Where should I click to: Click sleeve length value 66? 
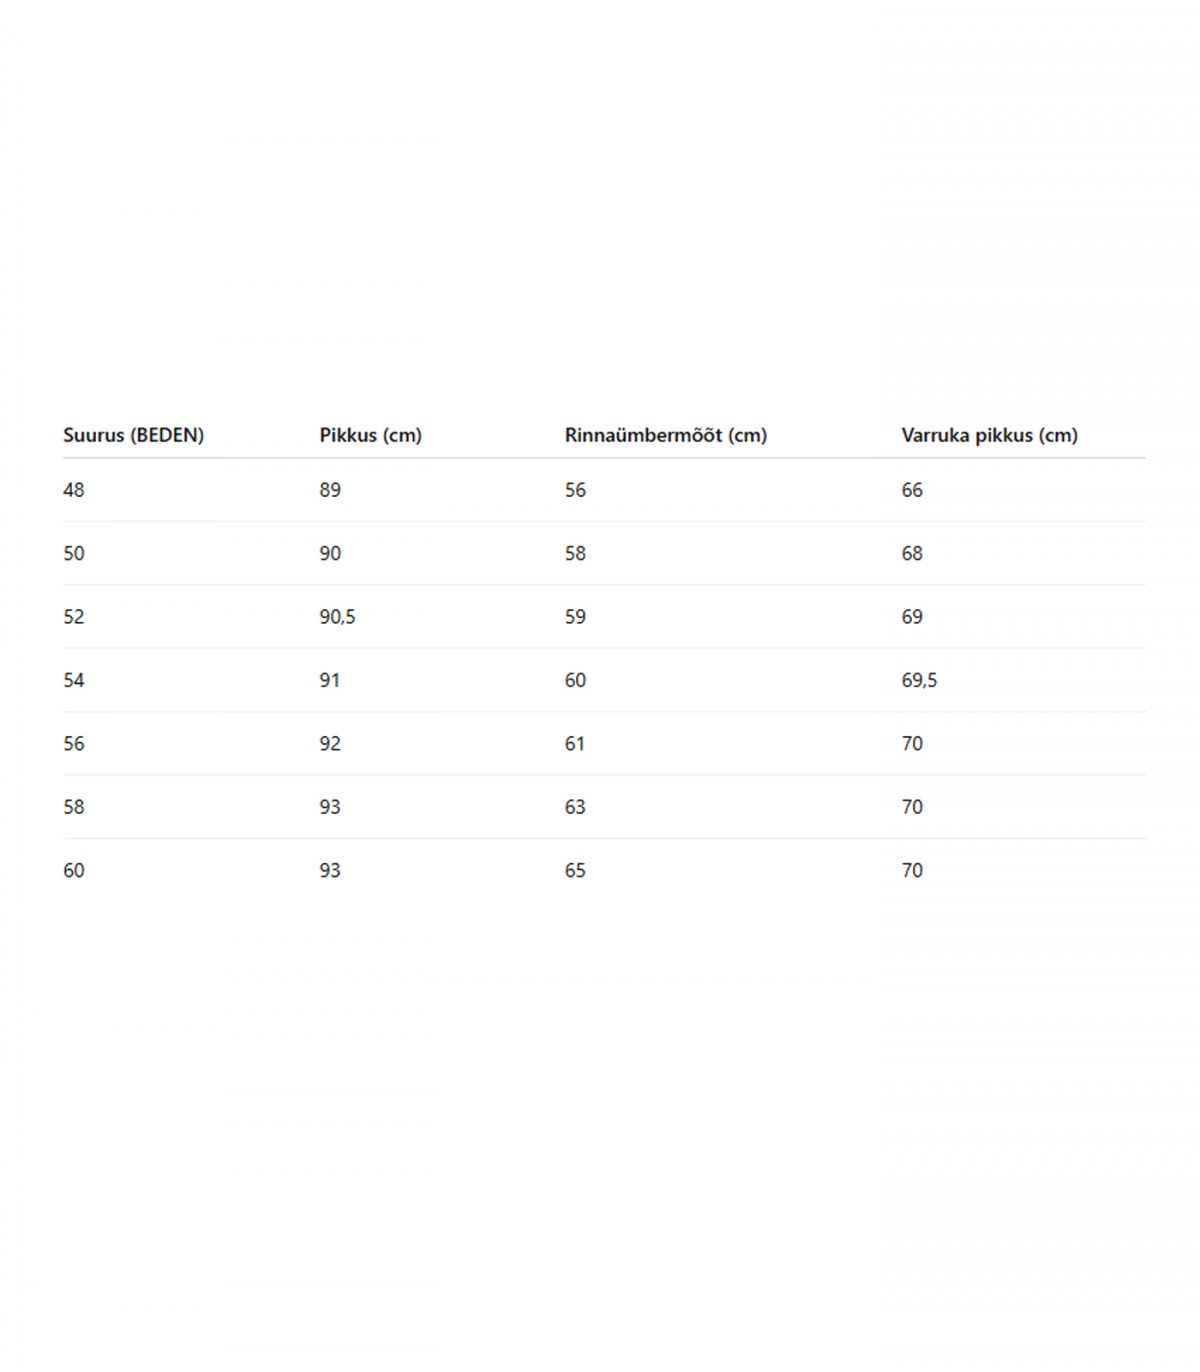tap(912, 490)
